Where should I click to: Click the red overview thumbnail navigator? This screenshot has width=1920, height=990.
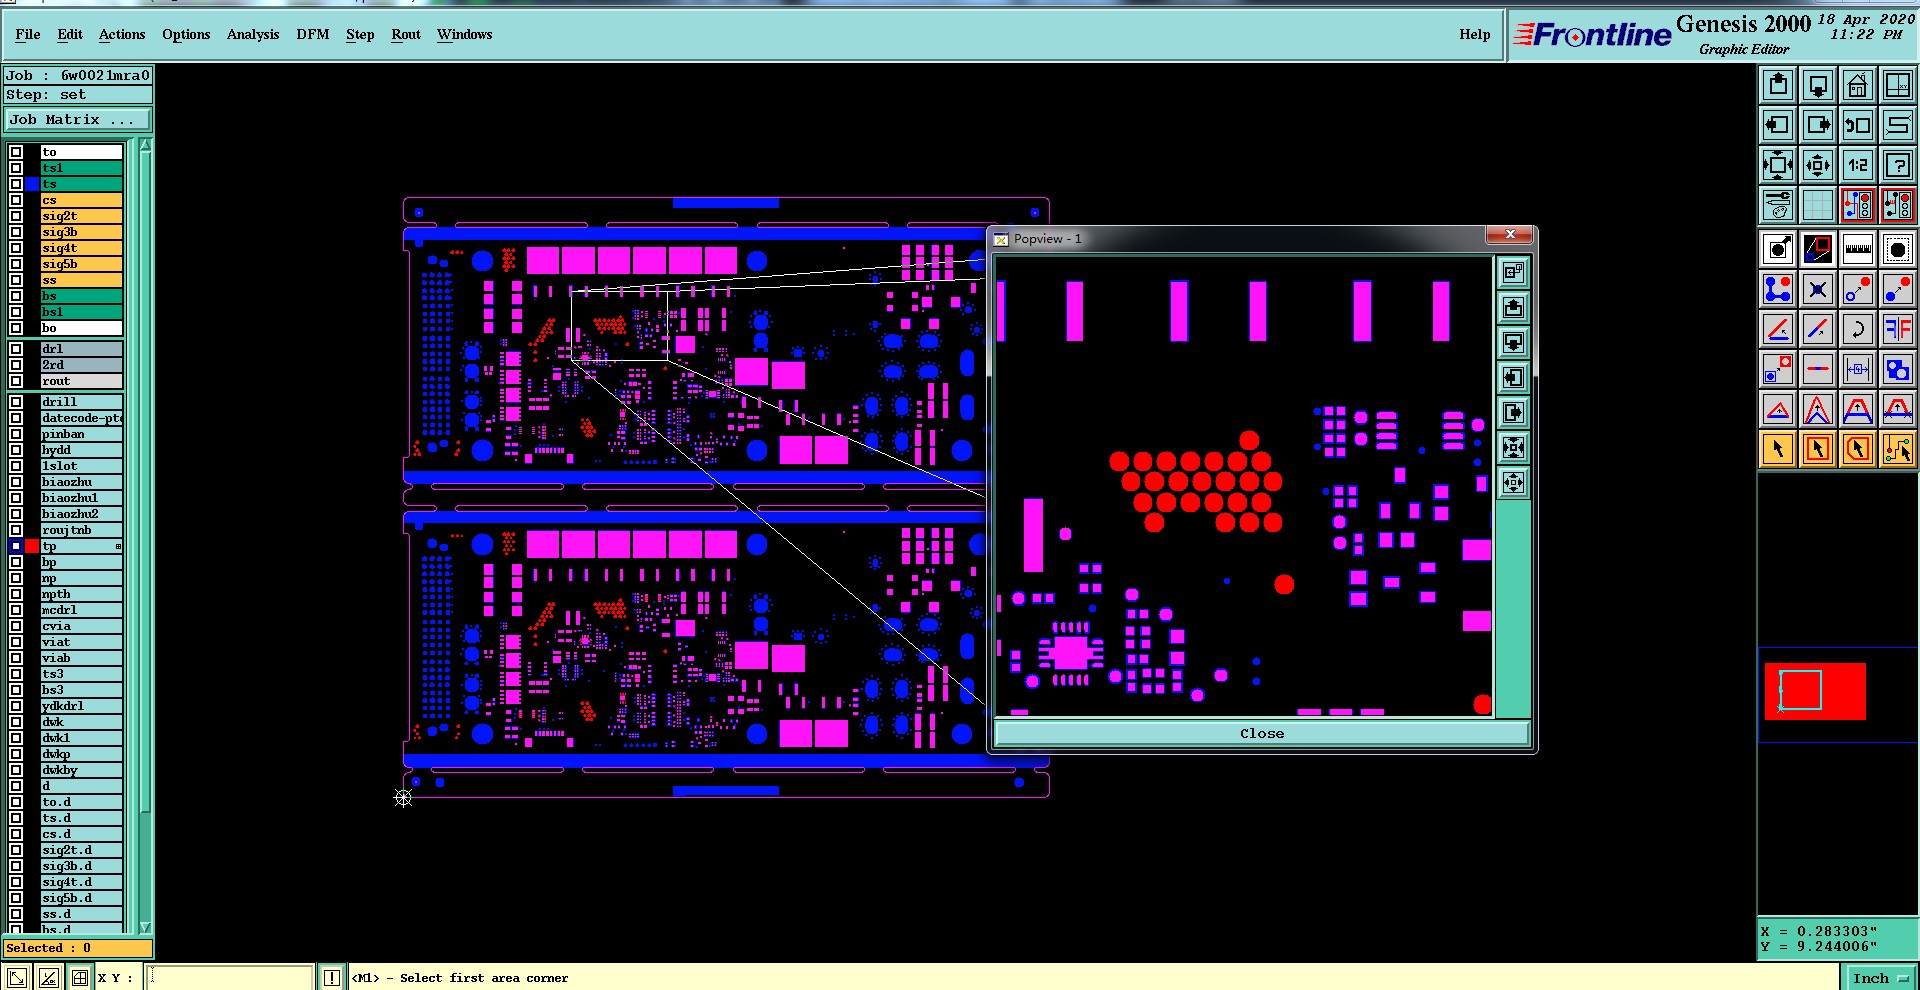[x=1815, y=691]
